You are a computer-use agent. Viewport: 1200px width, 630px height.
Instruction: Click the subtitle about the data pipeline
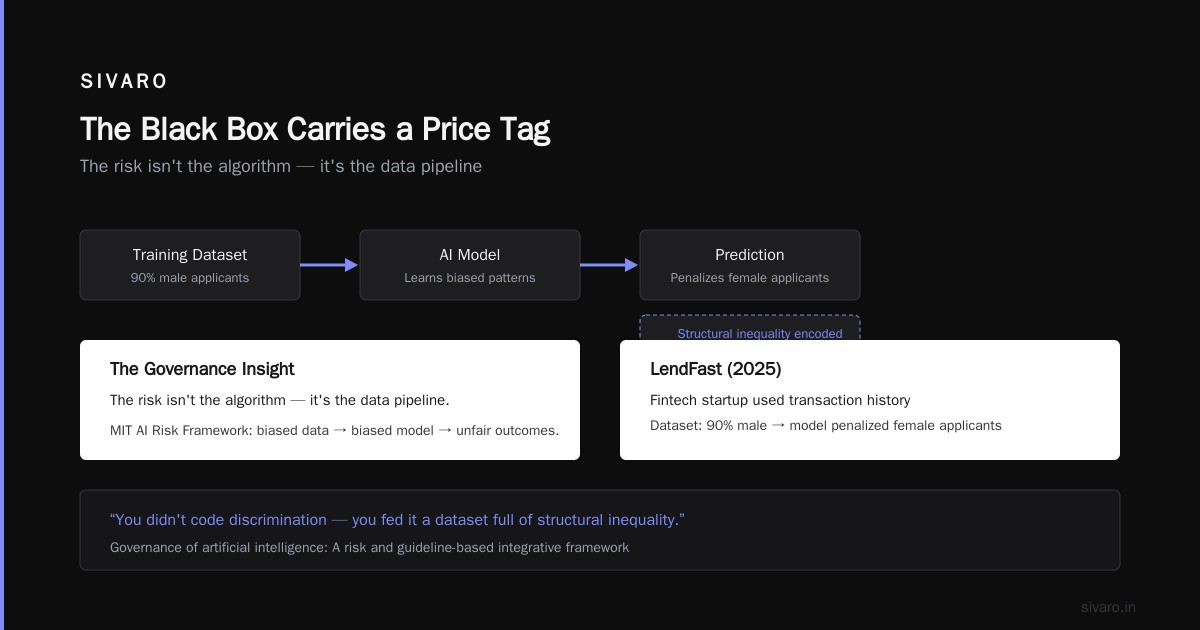tap(281, 166)
